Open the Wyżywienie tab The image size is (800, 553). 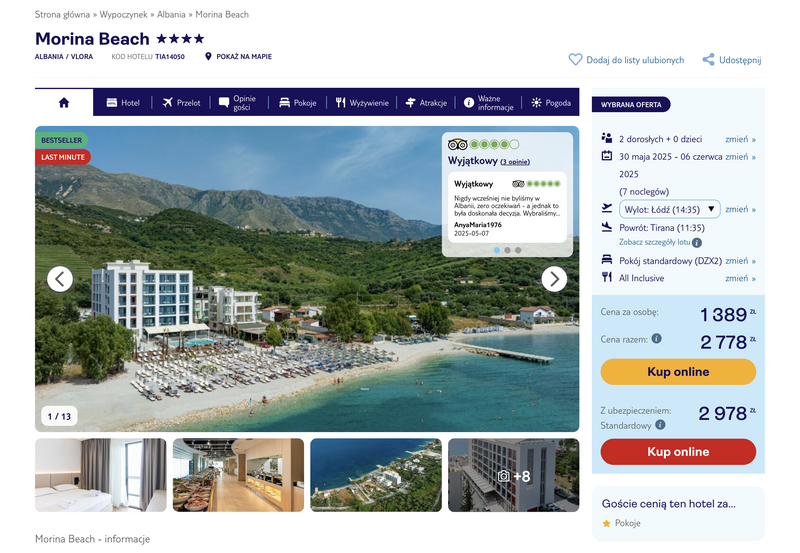(x=362, y=103)
